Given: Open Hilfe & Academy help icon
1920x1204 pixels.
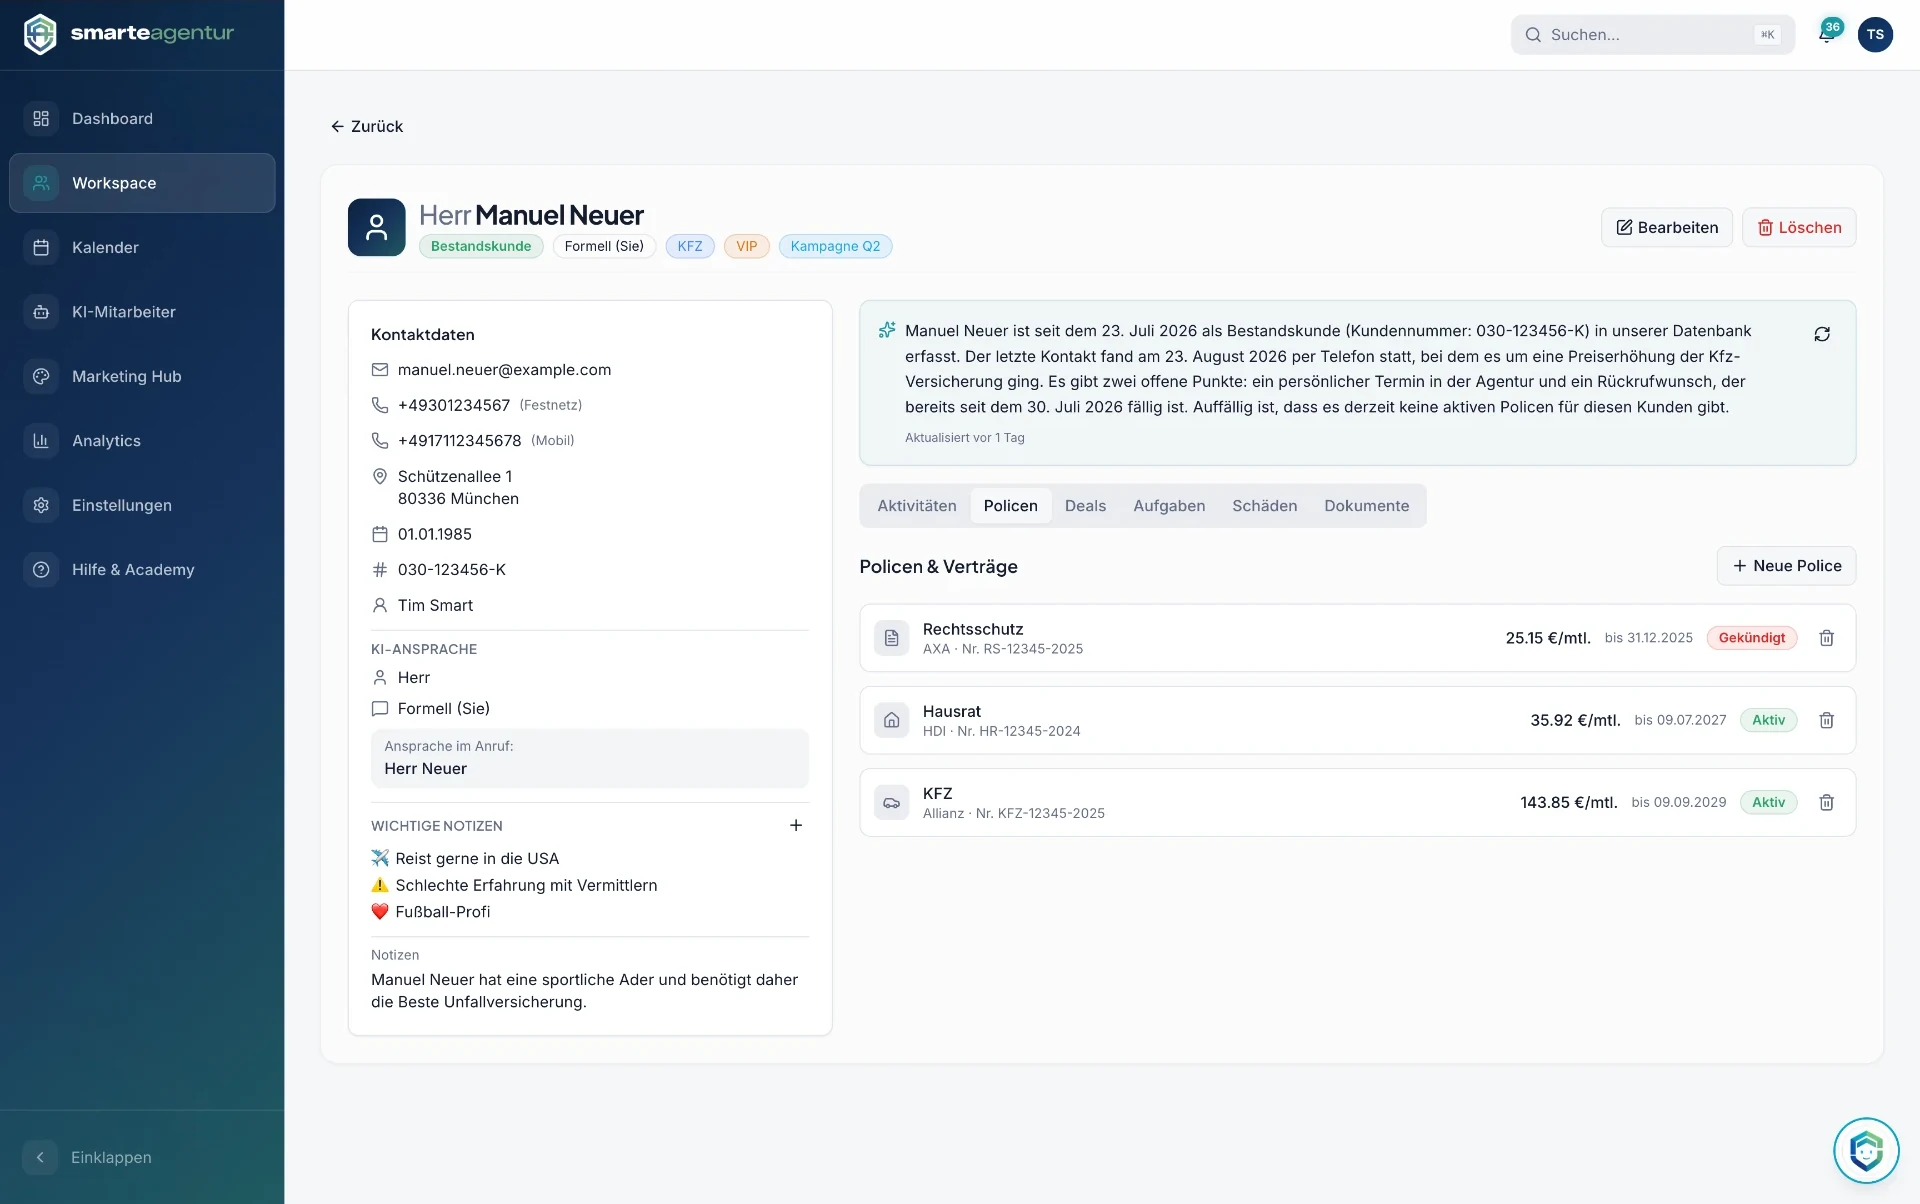Looking at the screenshot, I should click(x=41, y=570).
